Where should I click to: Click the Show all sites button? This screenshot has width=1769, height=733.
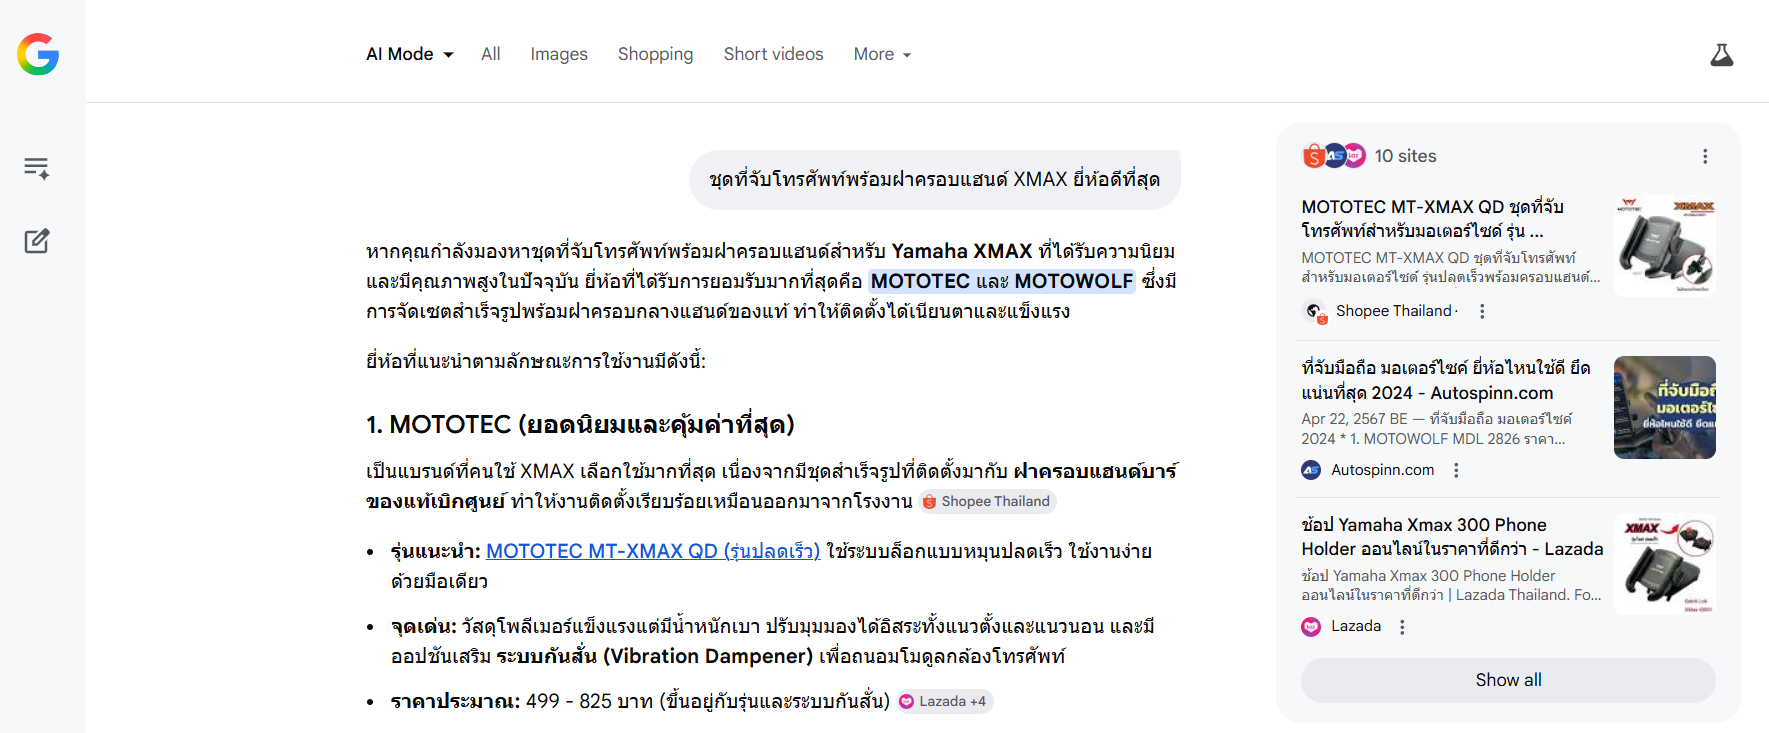pyautogui.click(x=1508, y=680)
